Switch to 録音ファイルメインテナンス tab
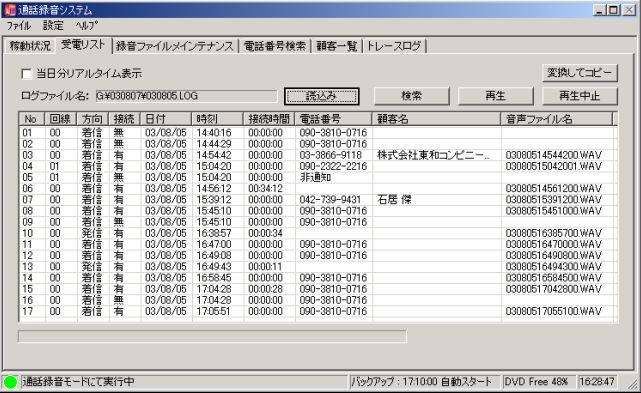The image size is (641, 393). point(175,46)
